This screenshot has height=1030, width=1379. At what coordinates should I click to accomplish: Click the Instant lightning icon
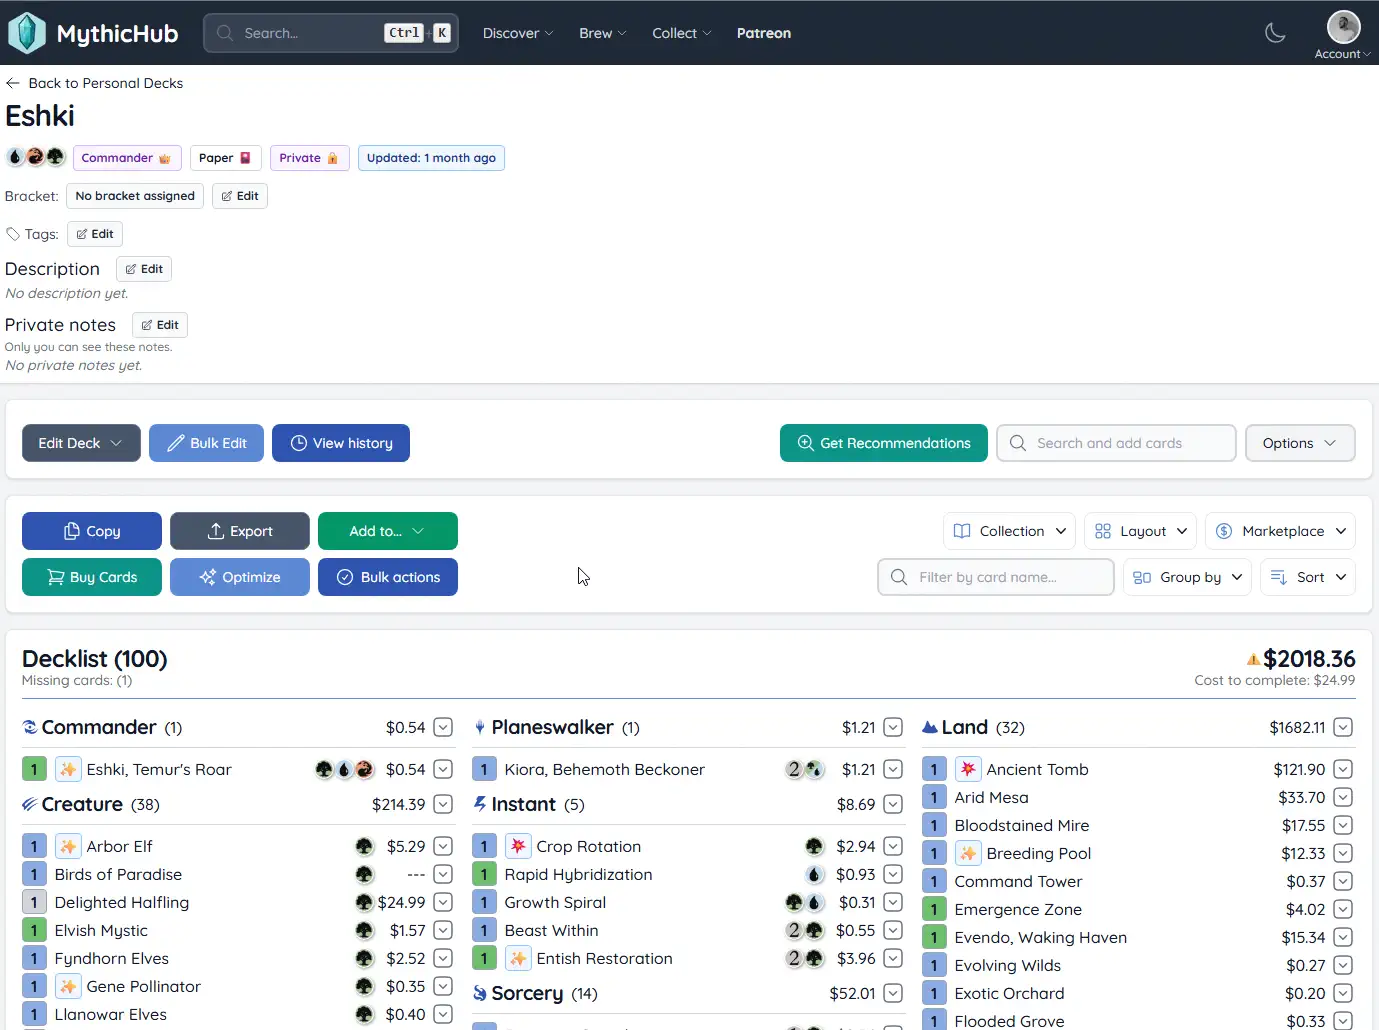[480, 804]
